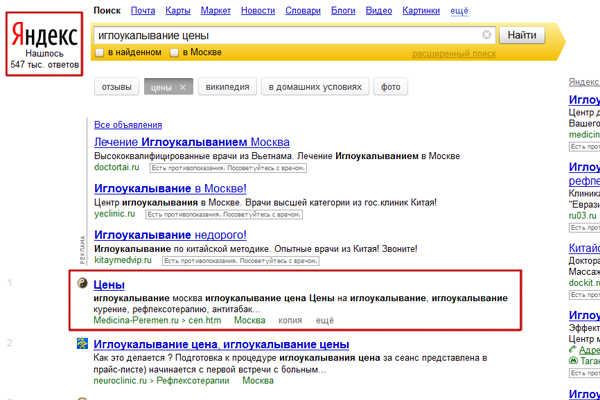Click 'Москва' under the neuroclinic.ru result
This screenshot has width=600, height=400.
(x=258, y=380)
